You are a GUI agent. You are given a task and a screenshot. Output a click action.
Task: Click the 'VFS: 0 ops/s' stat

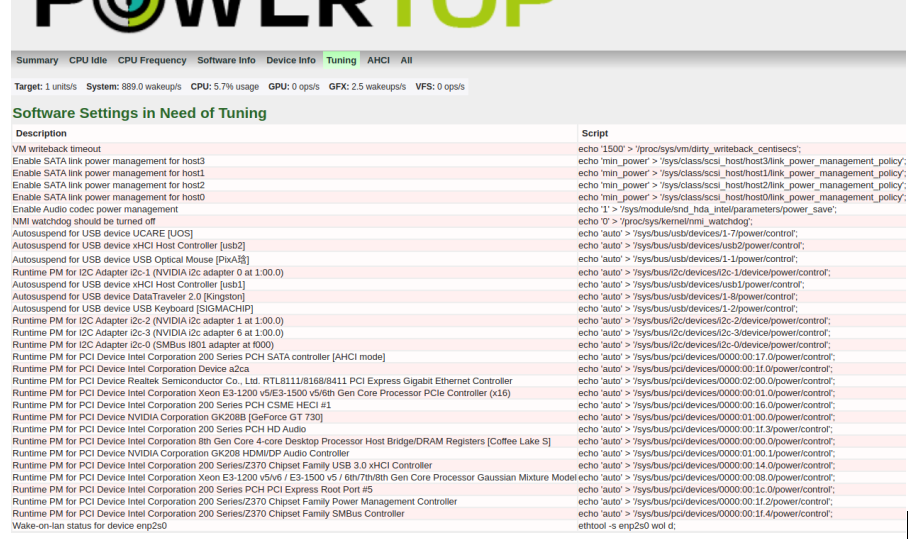click(x=440, y=87)
